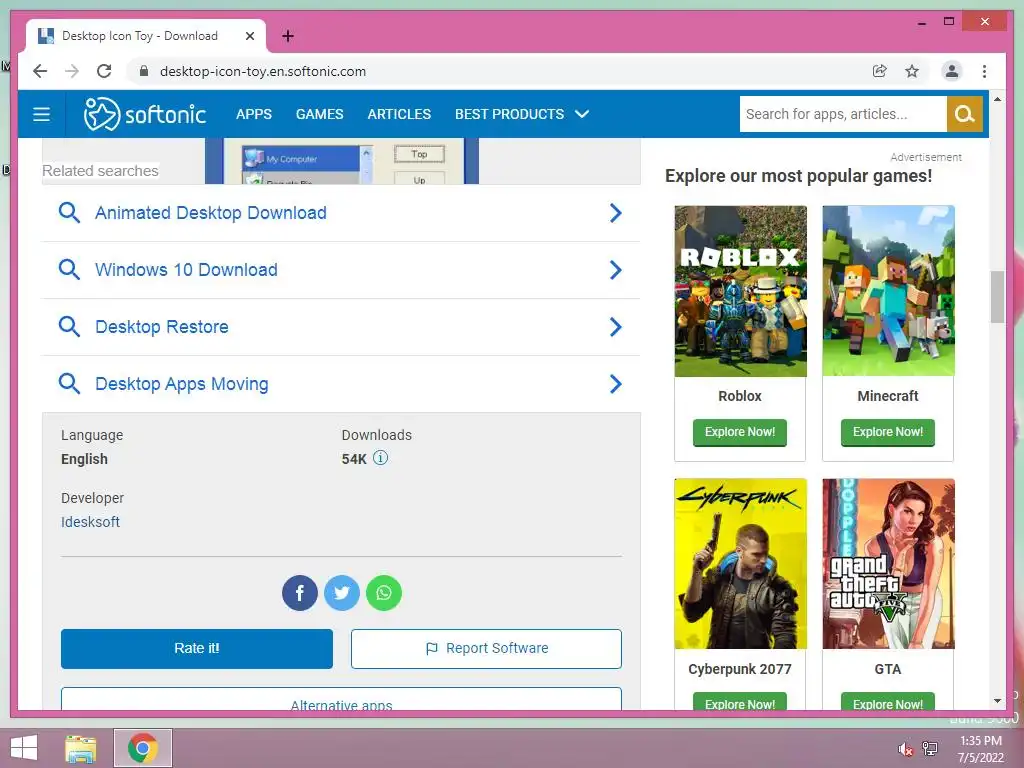Share page via Facebook icon

pyautogui.click(x=300, y=593)
